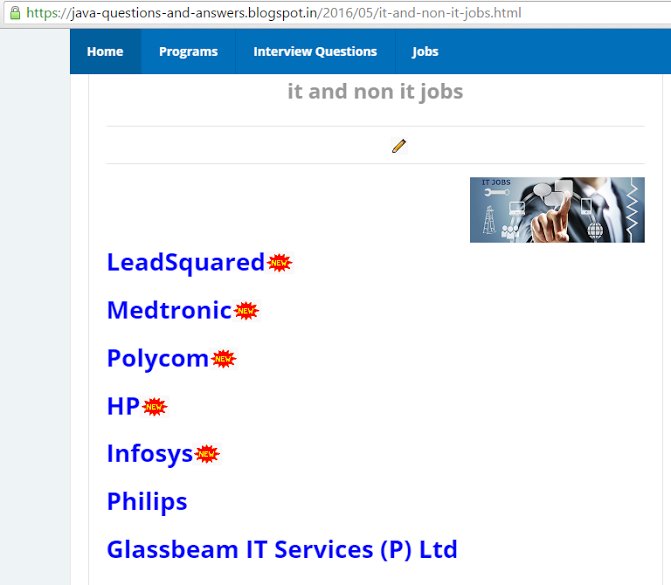The height and width of the screenshot is (585, 671).
Task: Click NEW badge beside HP
Action: [x=154, y=407]
